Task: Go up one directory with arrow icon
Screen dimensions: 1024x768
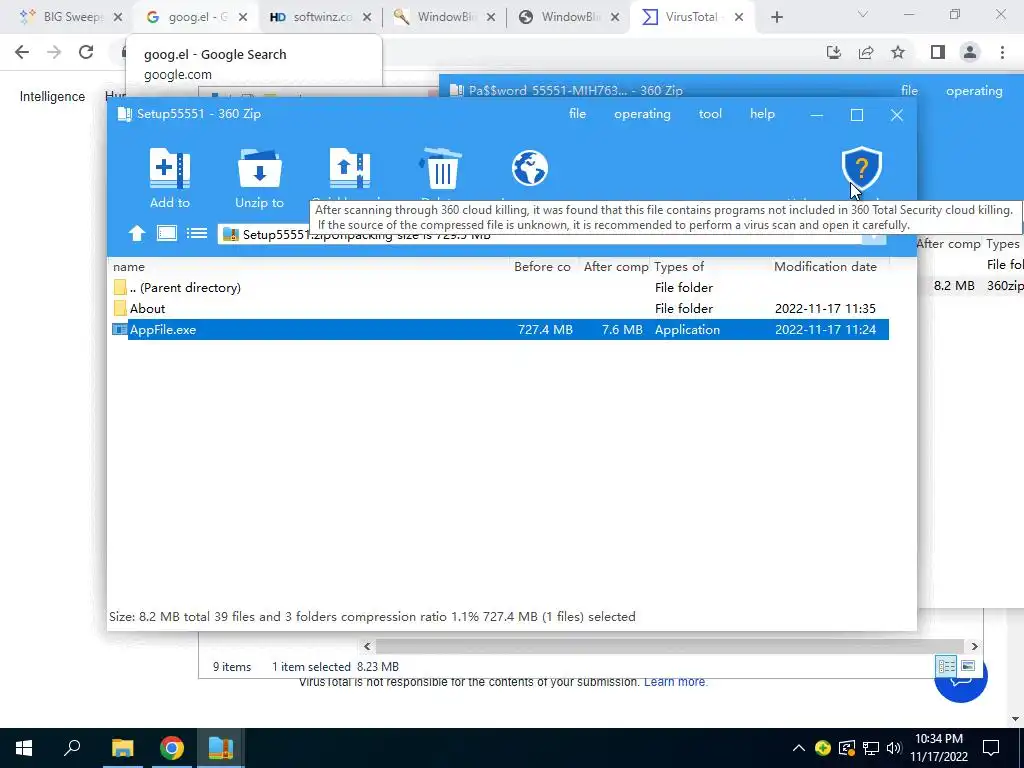Action: coord(136,233)
